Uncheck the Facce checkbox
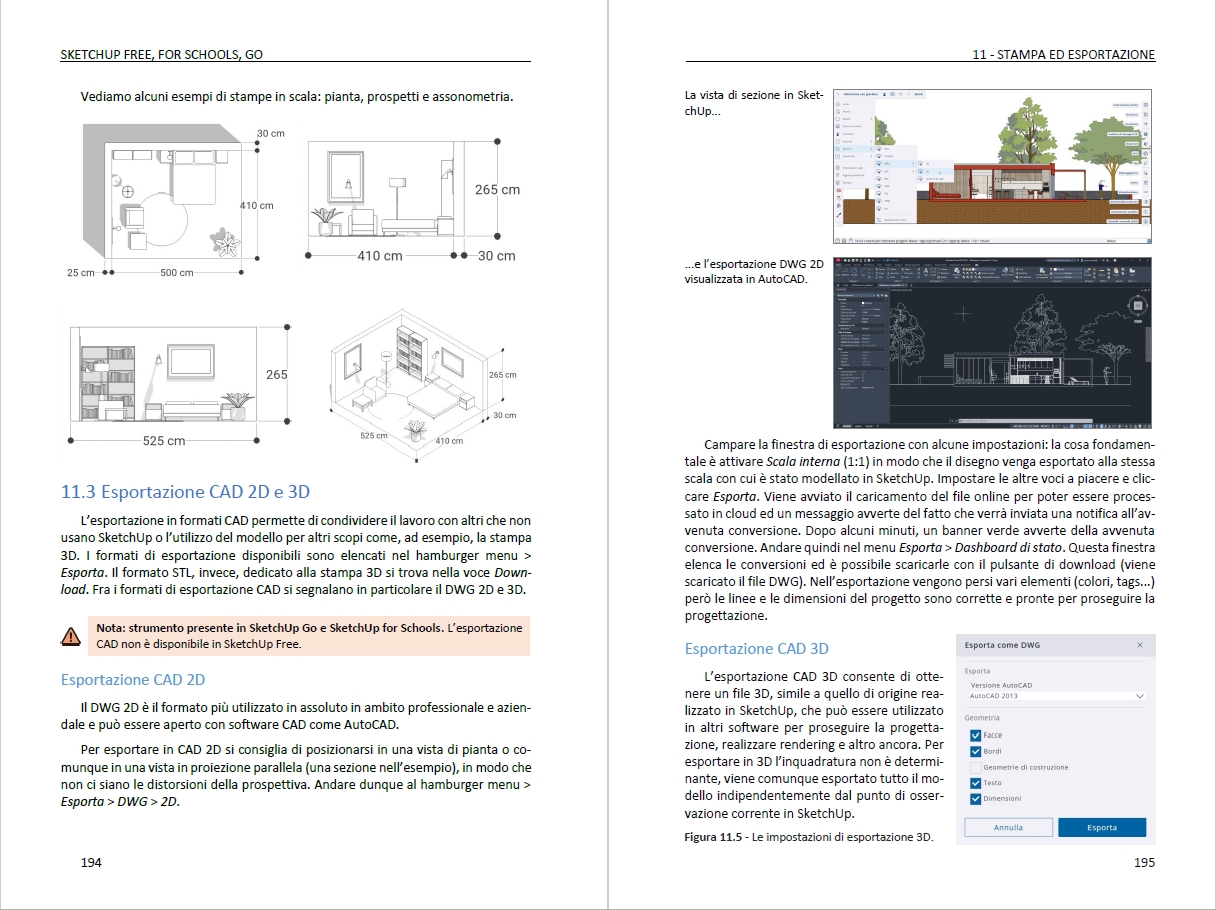Screen dimensions: 1216x910 click(975, 735)
